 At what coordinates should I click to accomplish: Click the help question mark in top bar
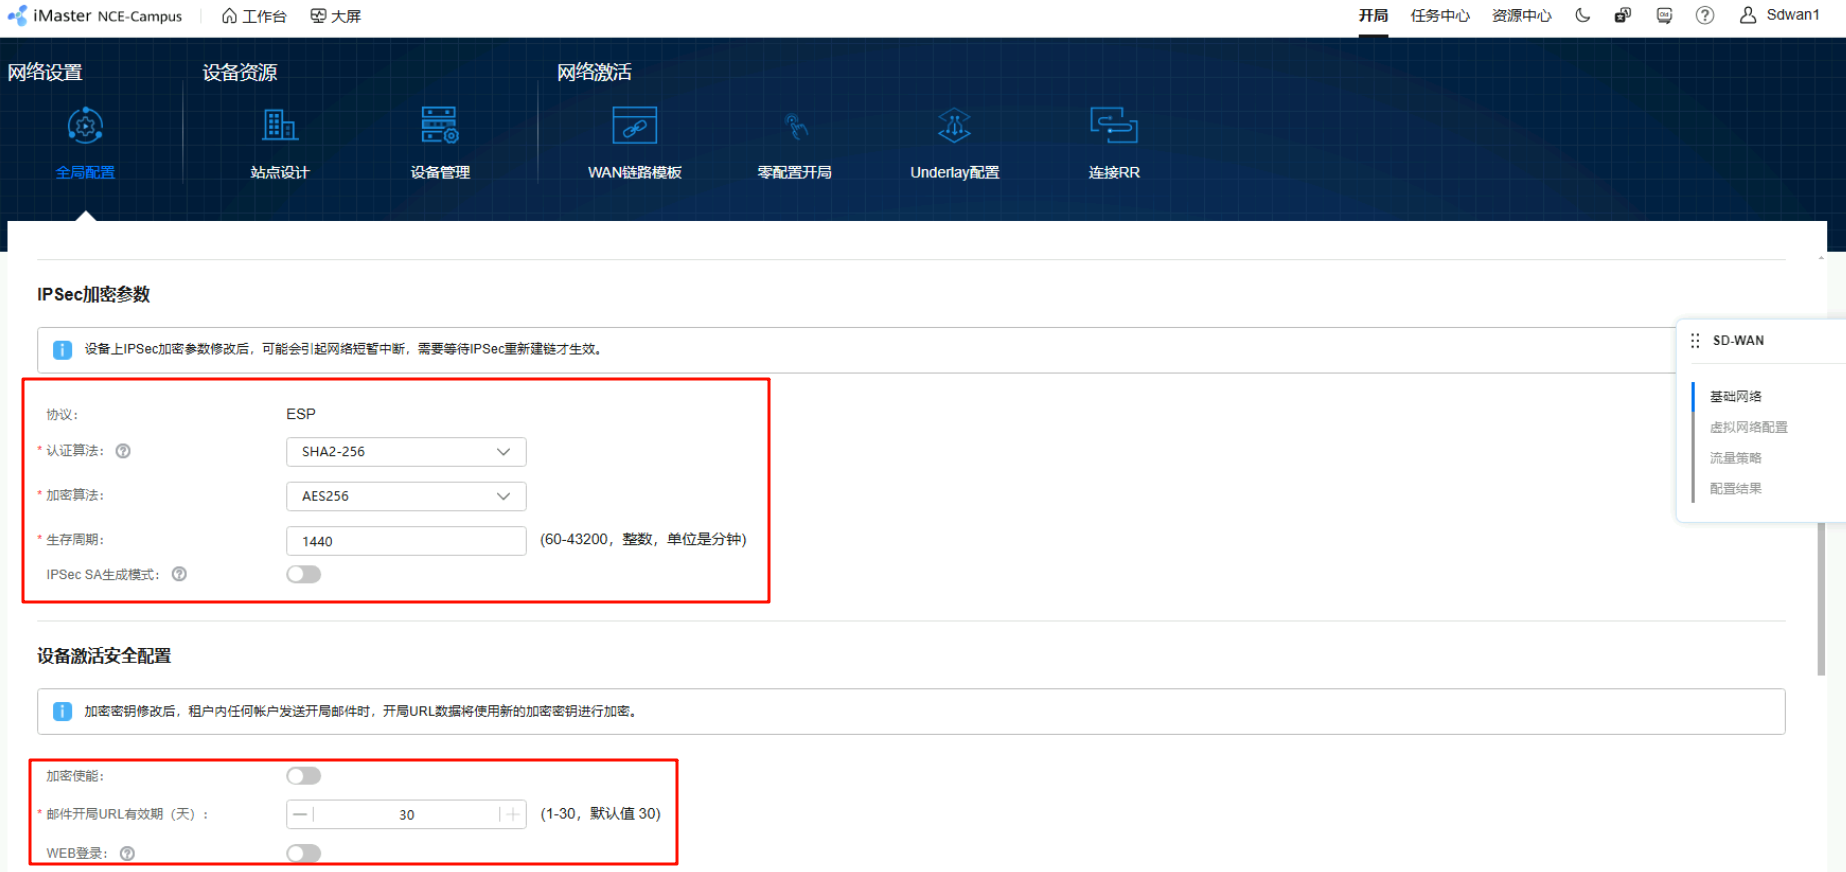pos(1704,16)
